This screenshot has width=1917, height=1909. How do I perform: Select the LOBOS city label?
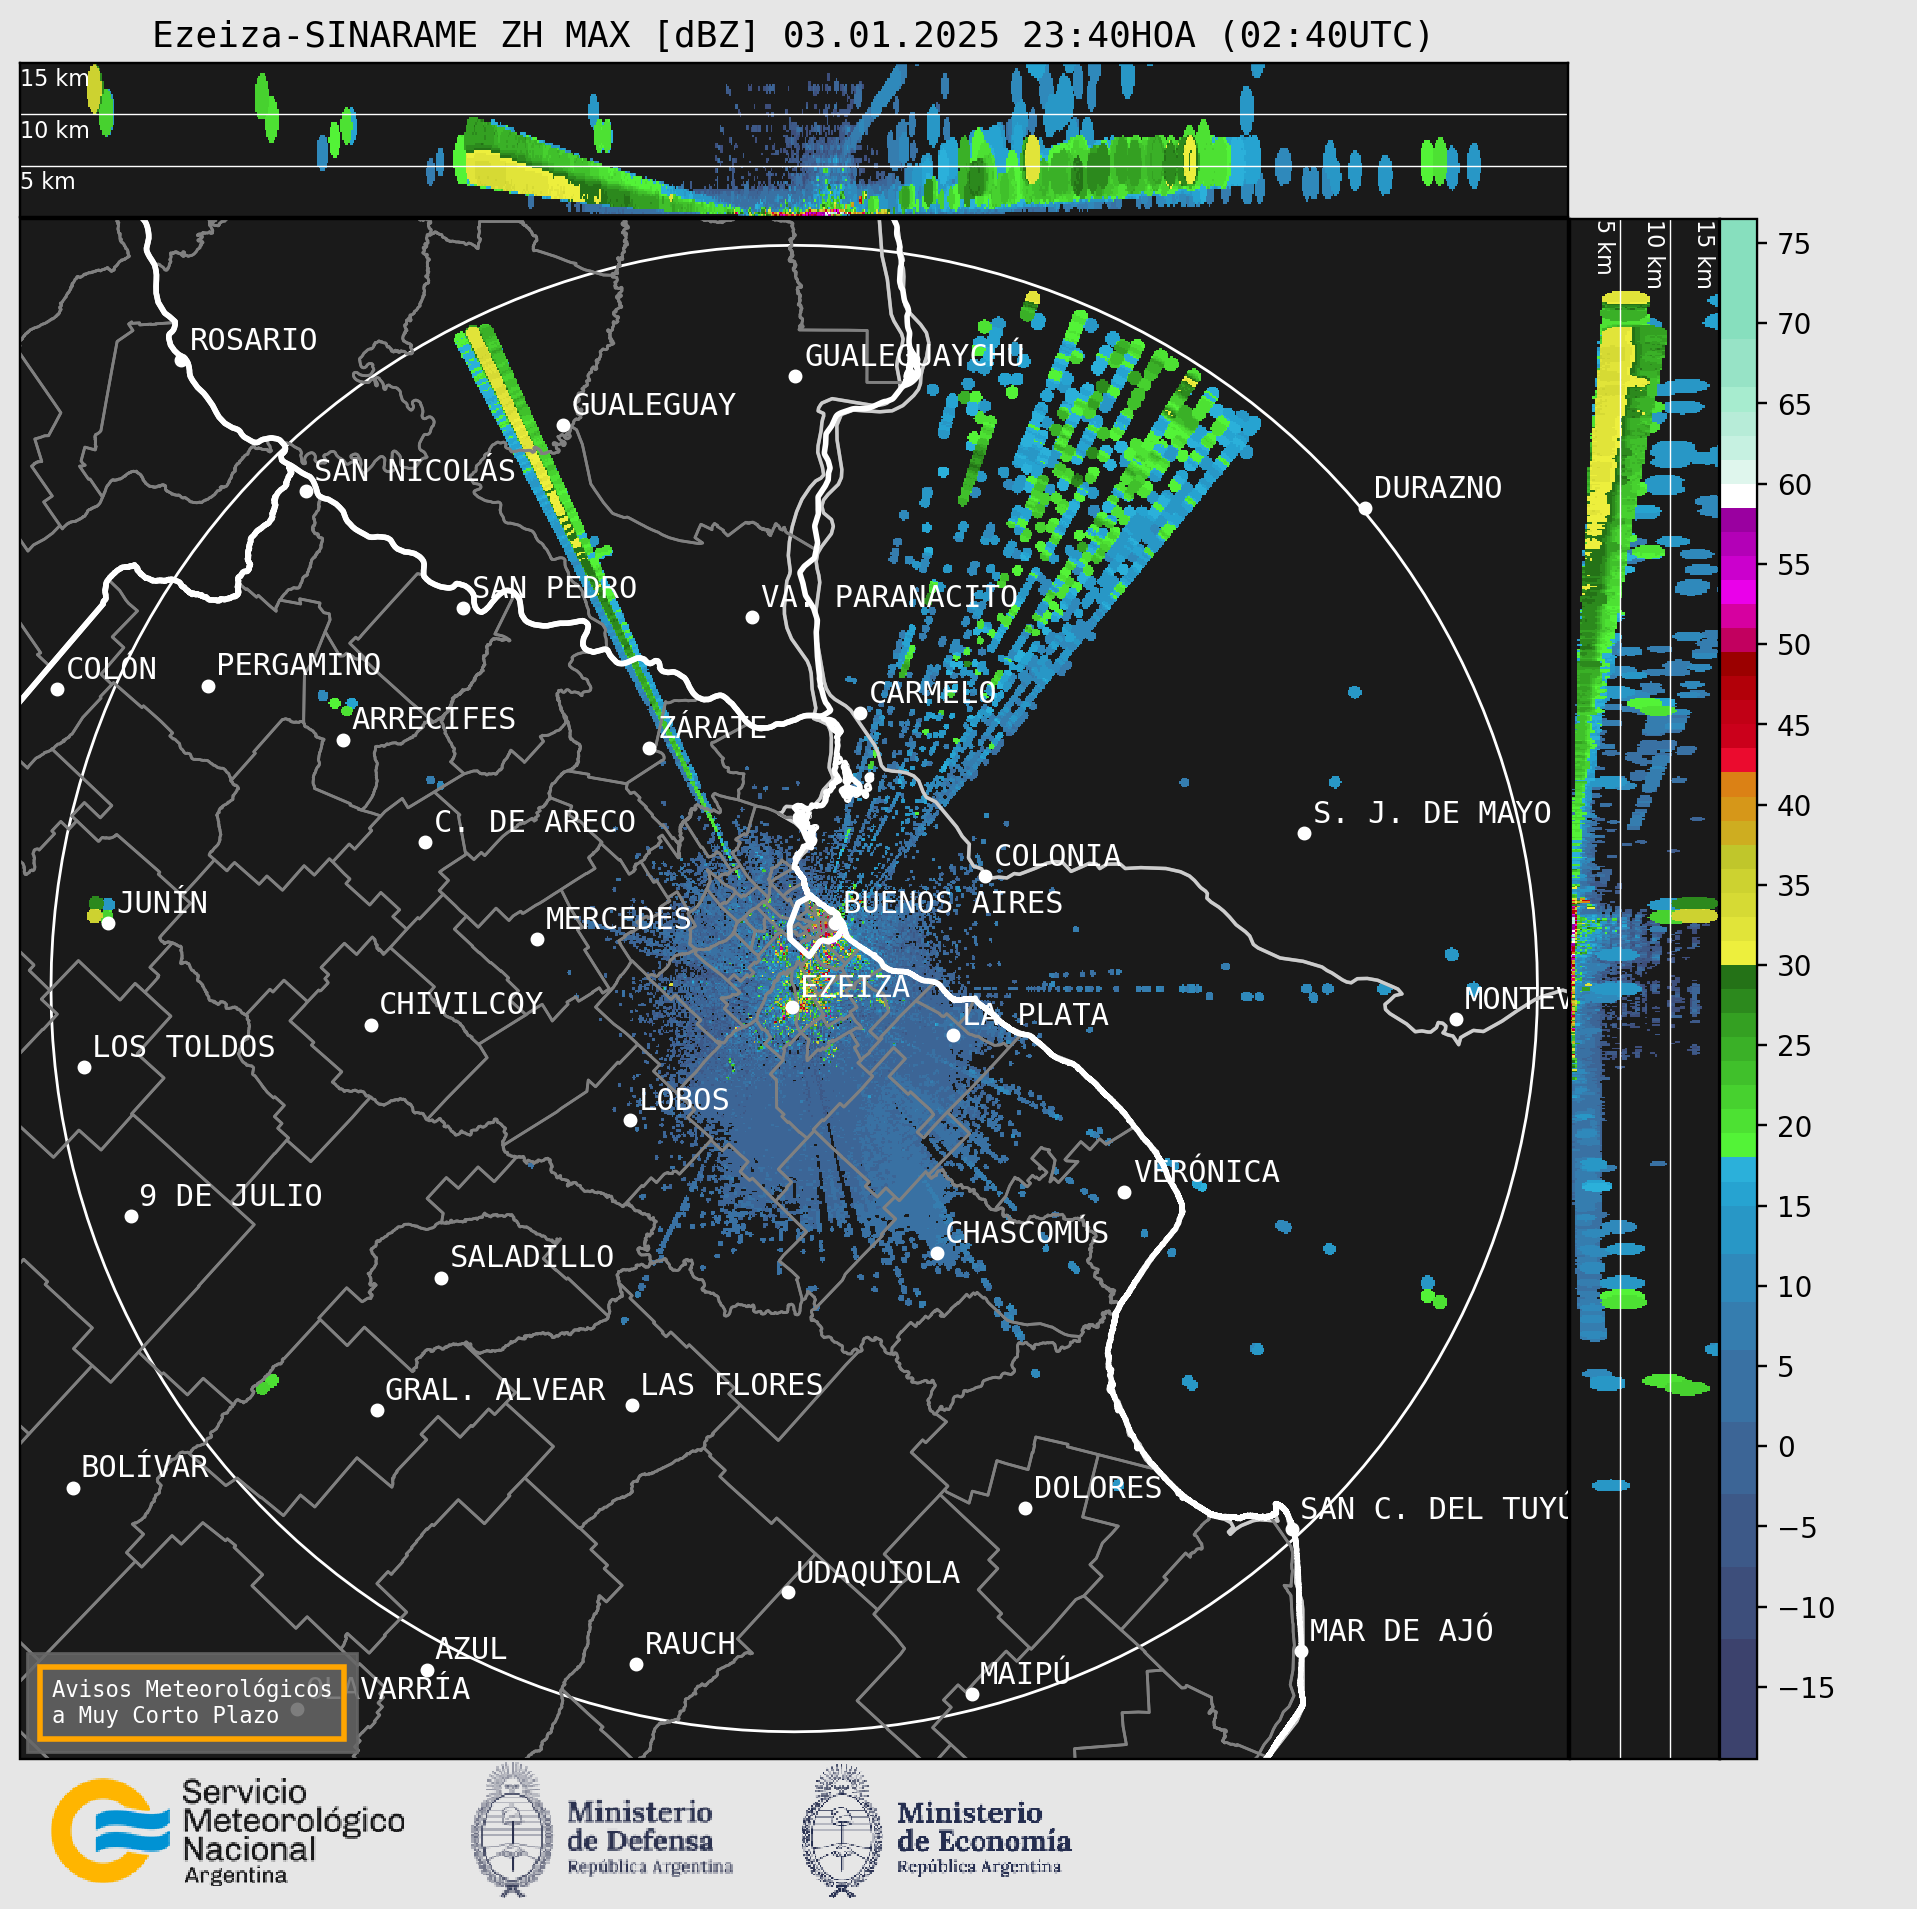click(684, 1100)
